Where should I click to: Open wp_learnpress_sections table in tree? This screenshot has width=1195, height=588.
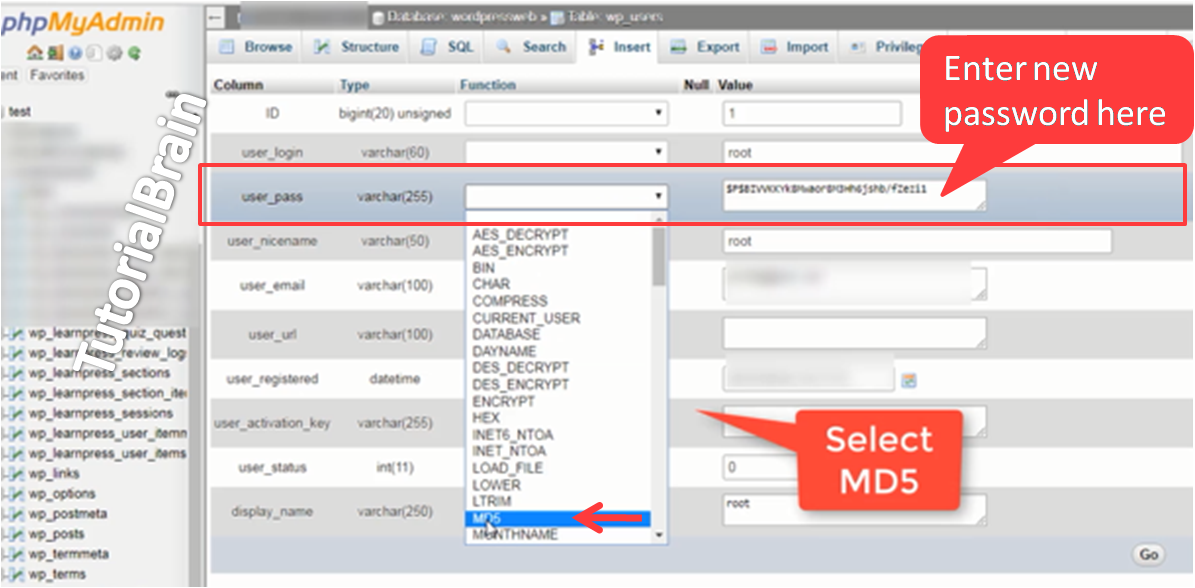[99, 373]
